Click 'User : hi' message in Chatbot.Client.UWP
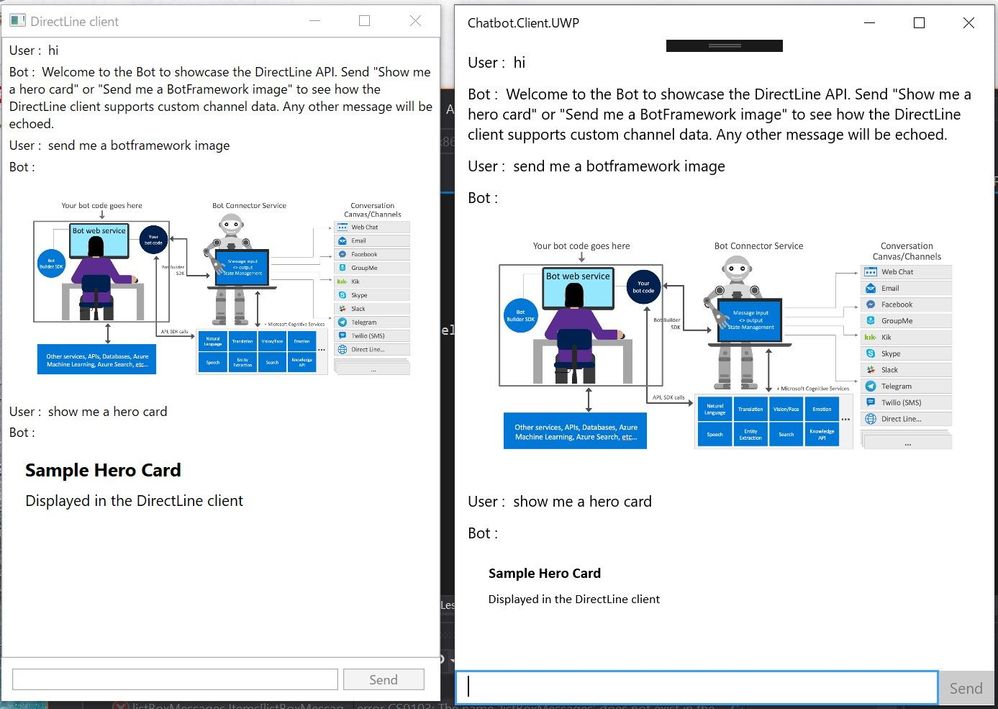Screen dimensions: 998x709 (x=496, y=62)
